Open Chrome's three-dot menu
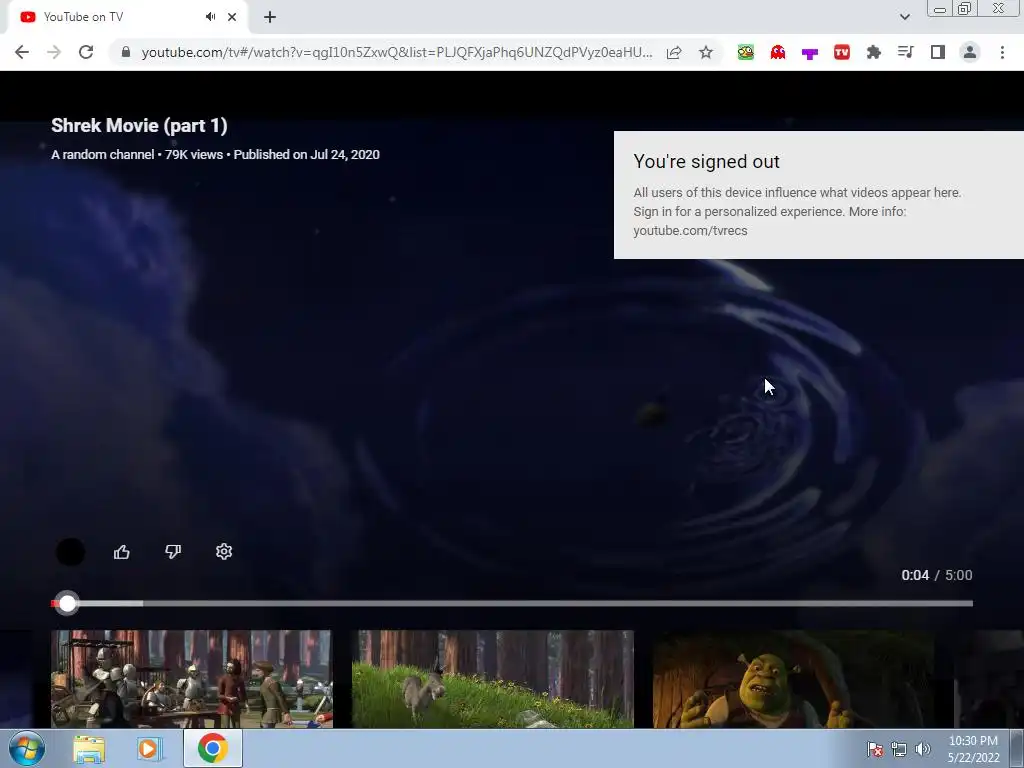 1002,52
